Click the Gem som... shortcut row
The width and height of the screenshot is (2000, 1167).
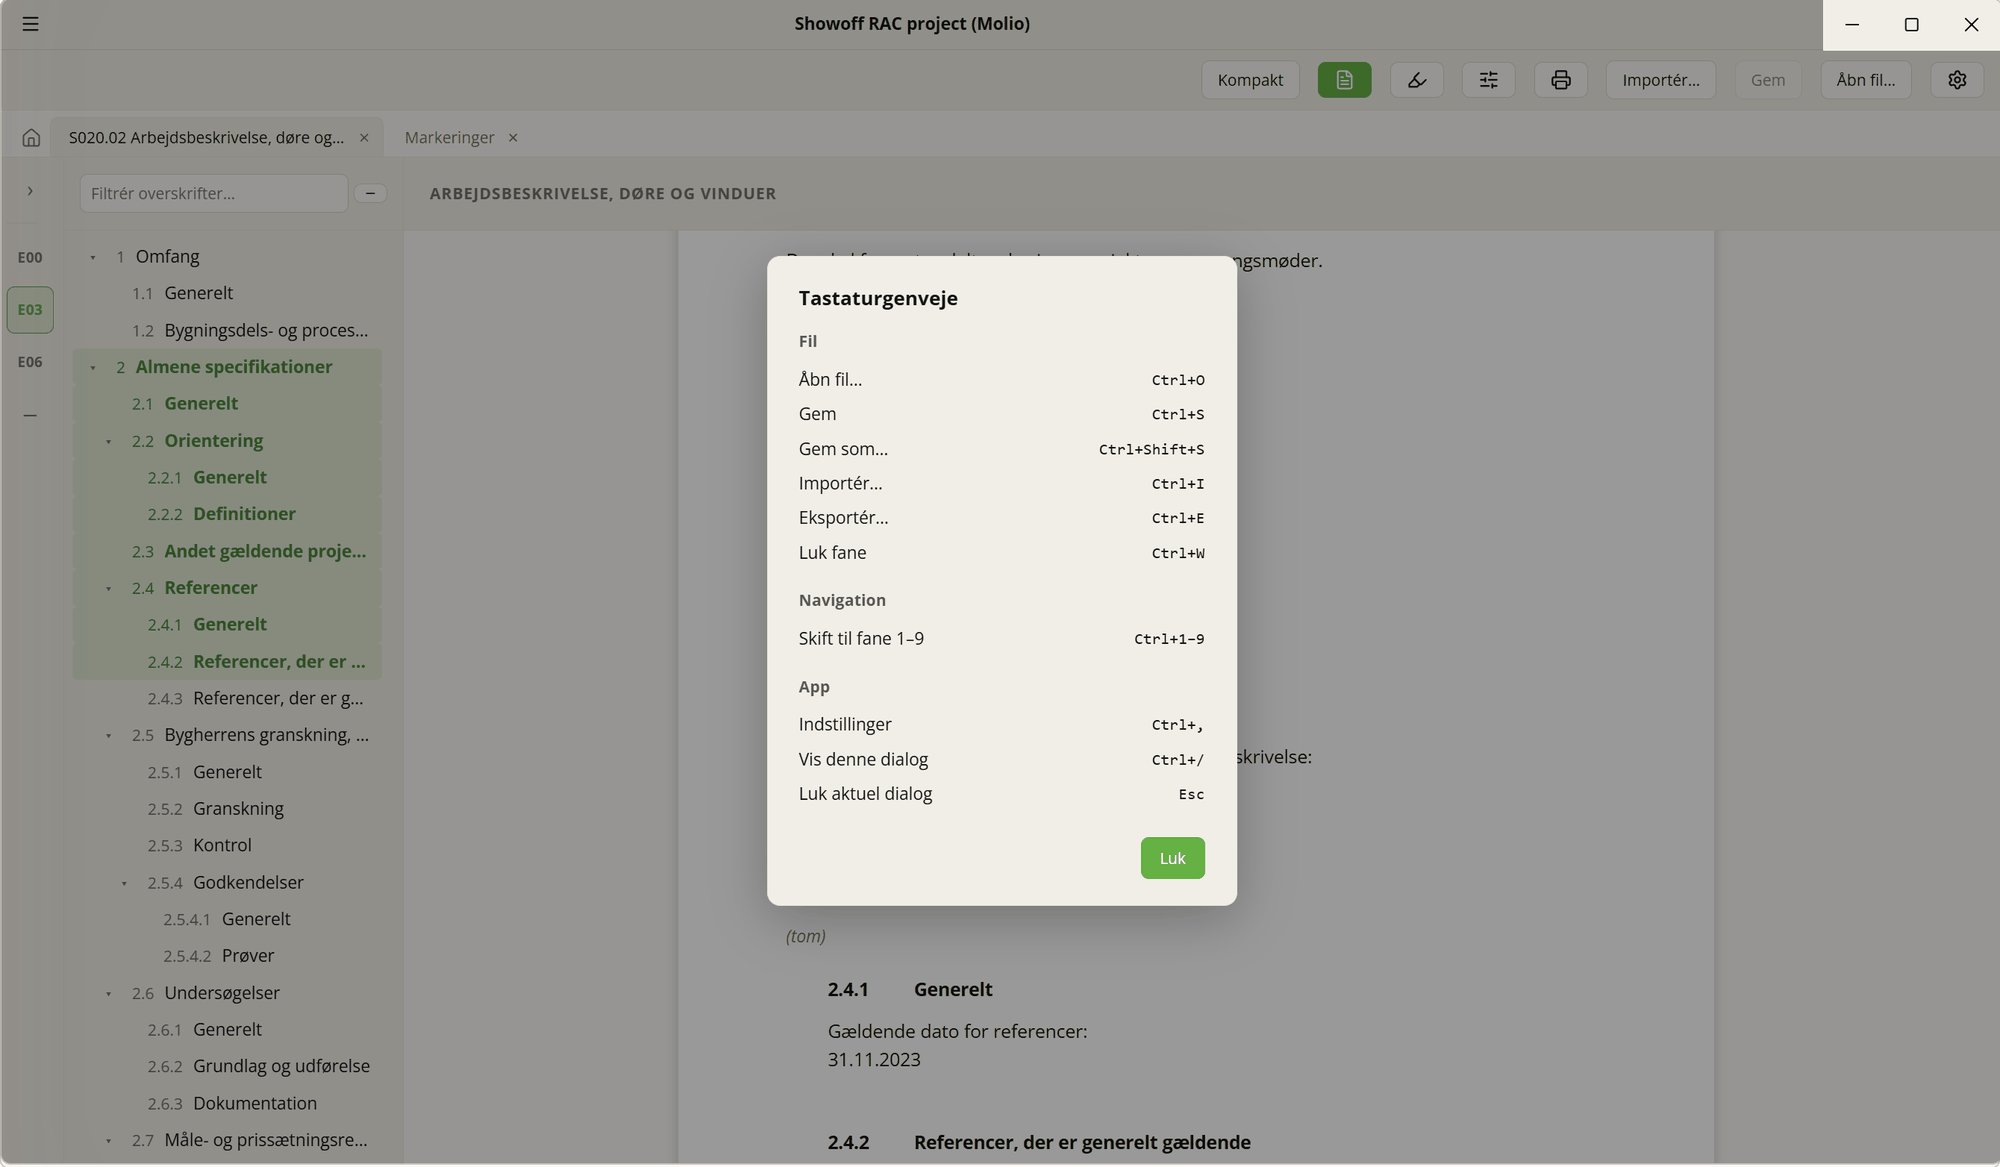(x=1001, y=449)
